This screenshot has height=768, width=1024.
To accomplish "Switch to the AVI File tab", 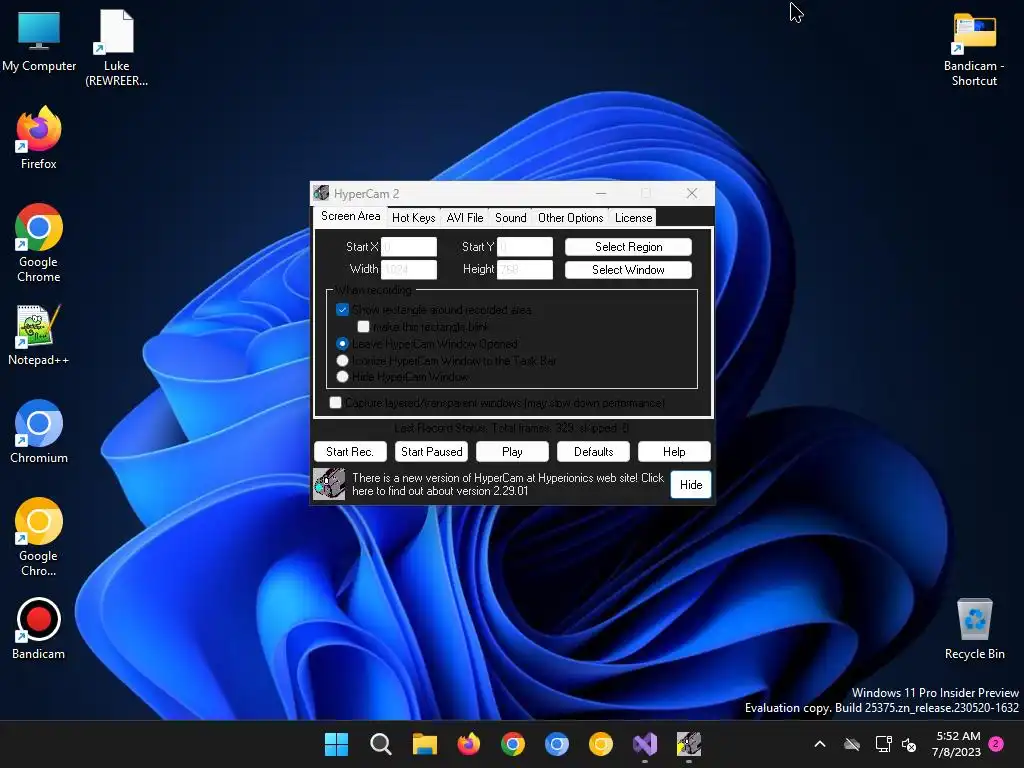I will 465,217.
